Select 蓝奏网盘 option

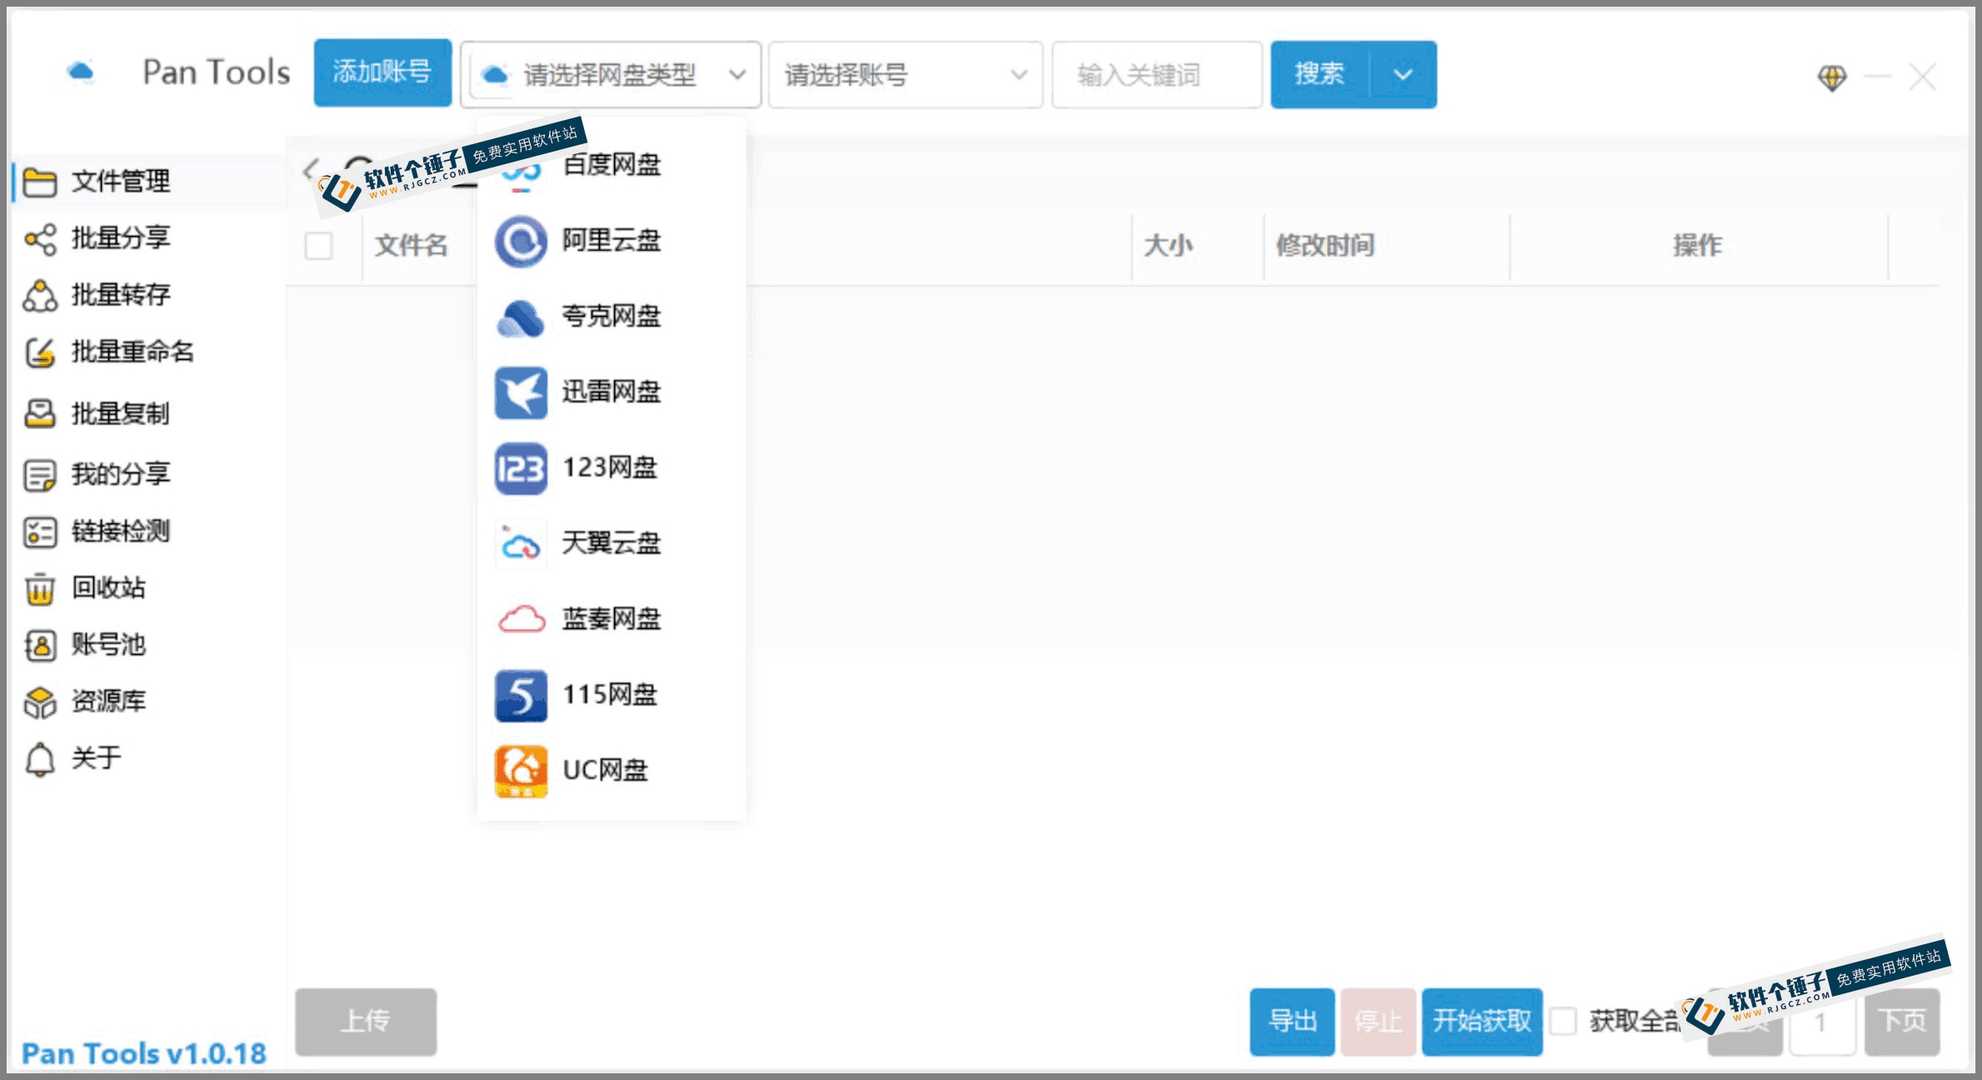612,620
